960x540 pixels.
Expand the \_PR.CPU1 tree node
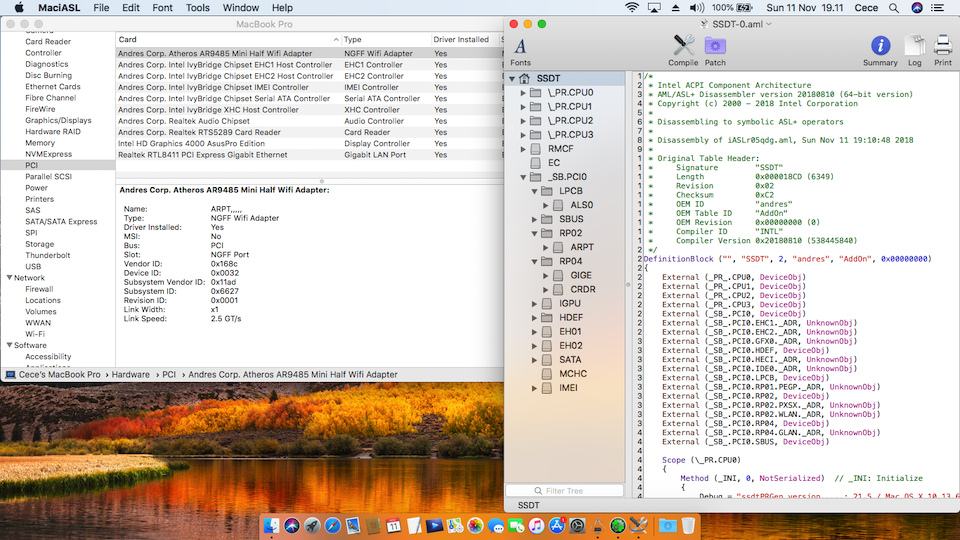(523, 107)
